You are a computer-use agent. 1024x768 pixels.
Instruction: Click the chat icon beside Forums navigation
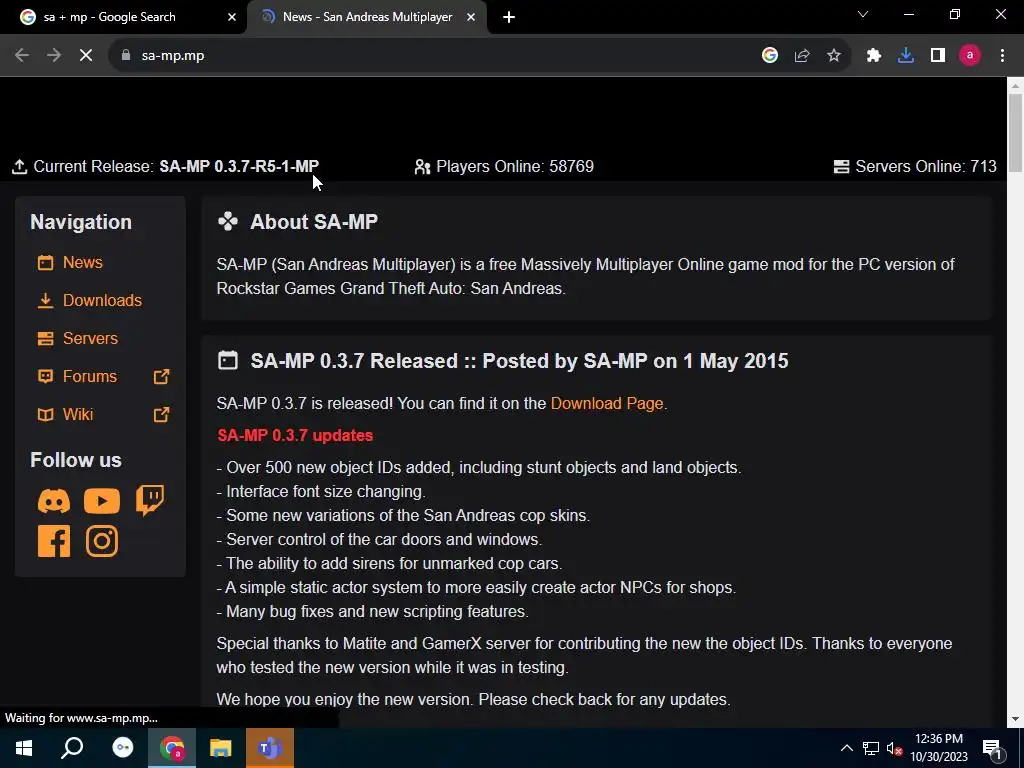pyautogui.click(x=45, y=377)
